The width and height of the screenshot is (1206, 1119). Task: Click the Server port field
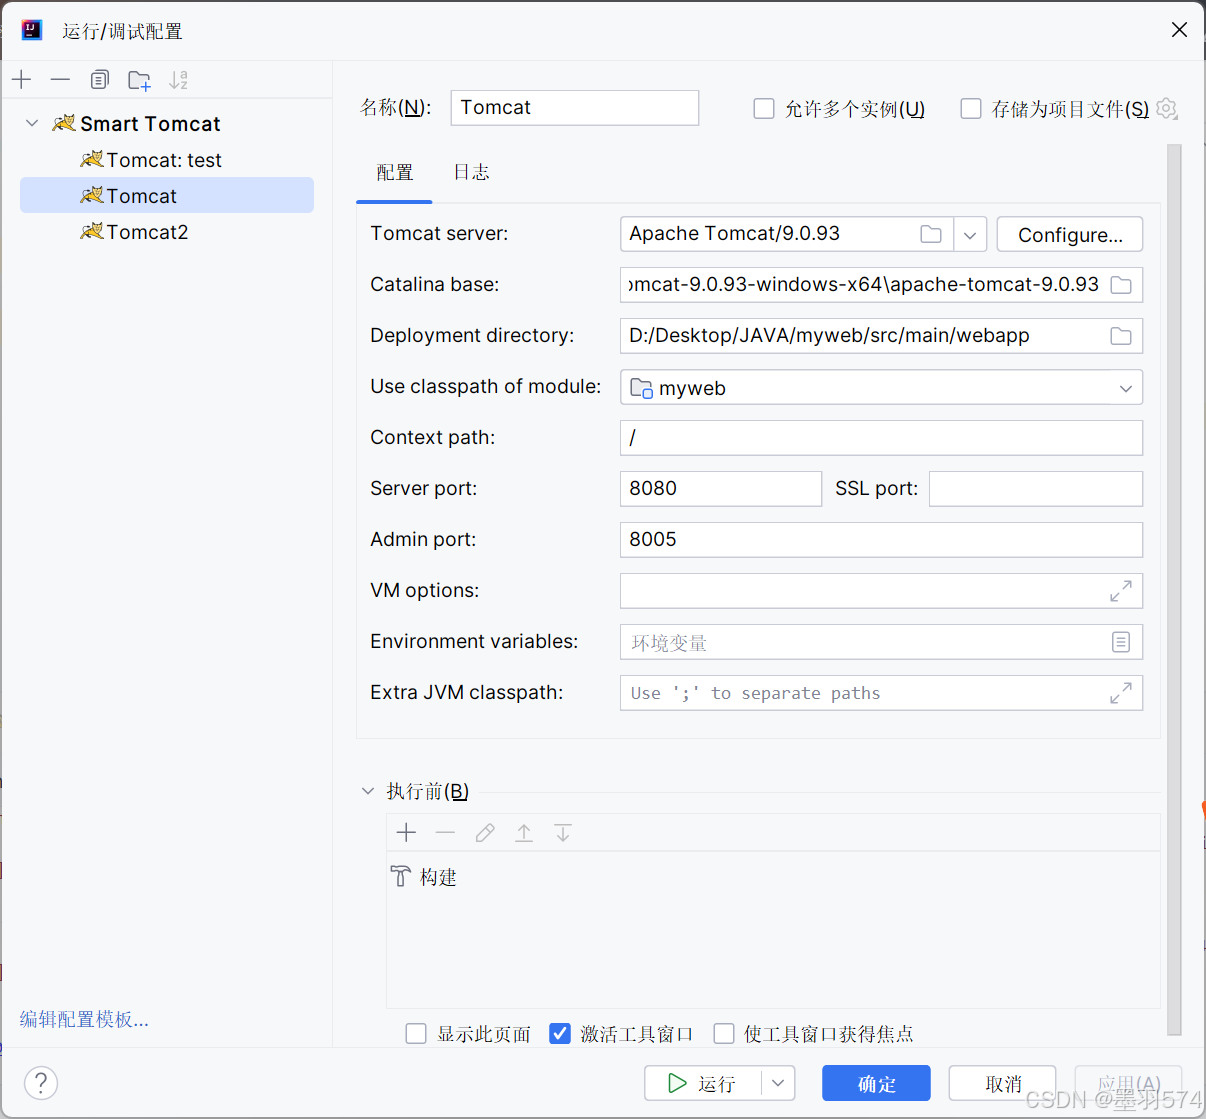(721, 489)
